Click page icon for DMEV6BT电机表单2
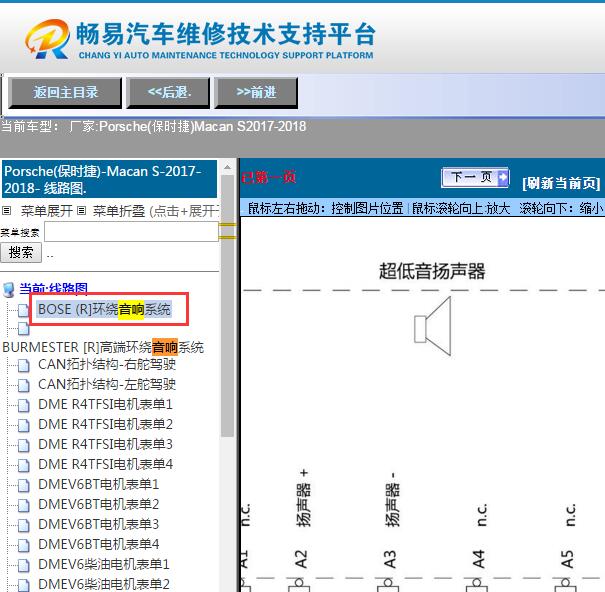The height and width of the screenshot is (592, 605). [23, 506]
